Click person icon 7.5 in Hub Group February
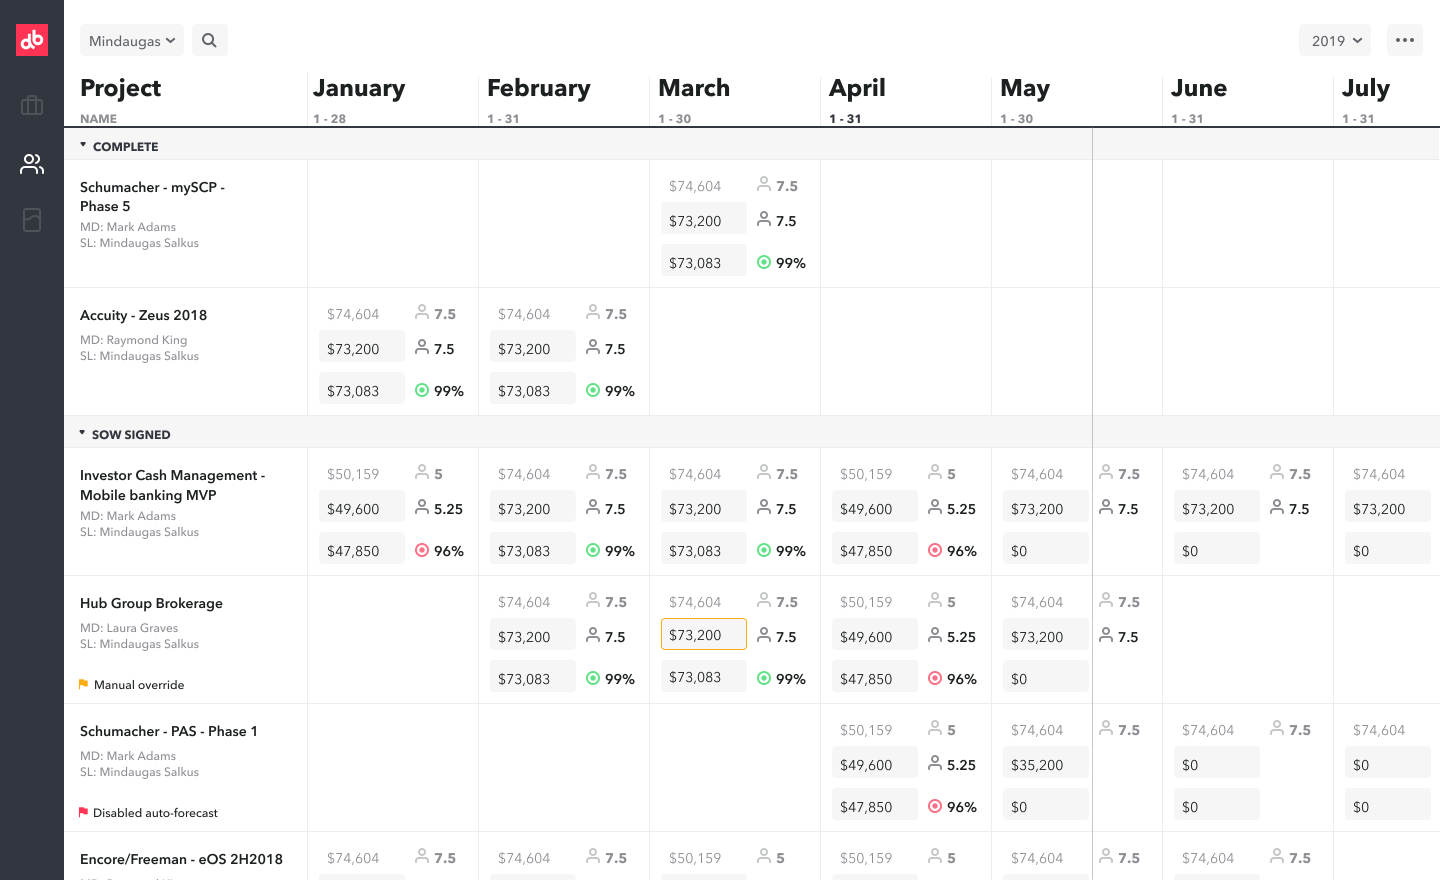This screenshot has width=1440, height=880. pos(593,635)
